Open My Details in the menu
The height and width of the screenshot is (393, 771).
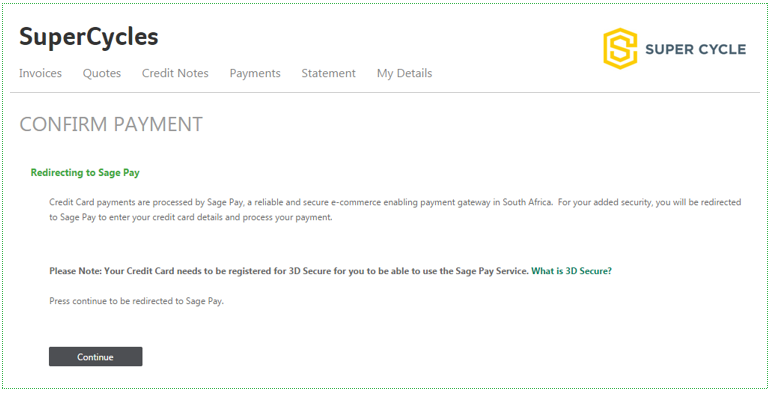pyautogui.click(x=404, y=73)
